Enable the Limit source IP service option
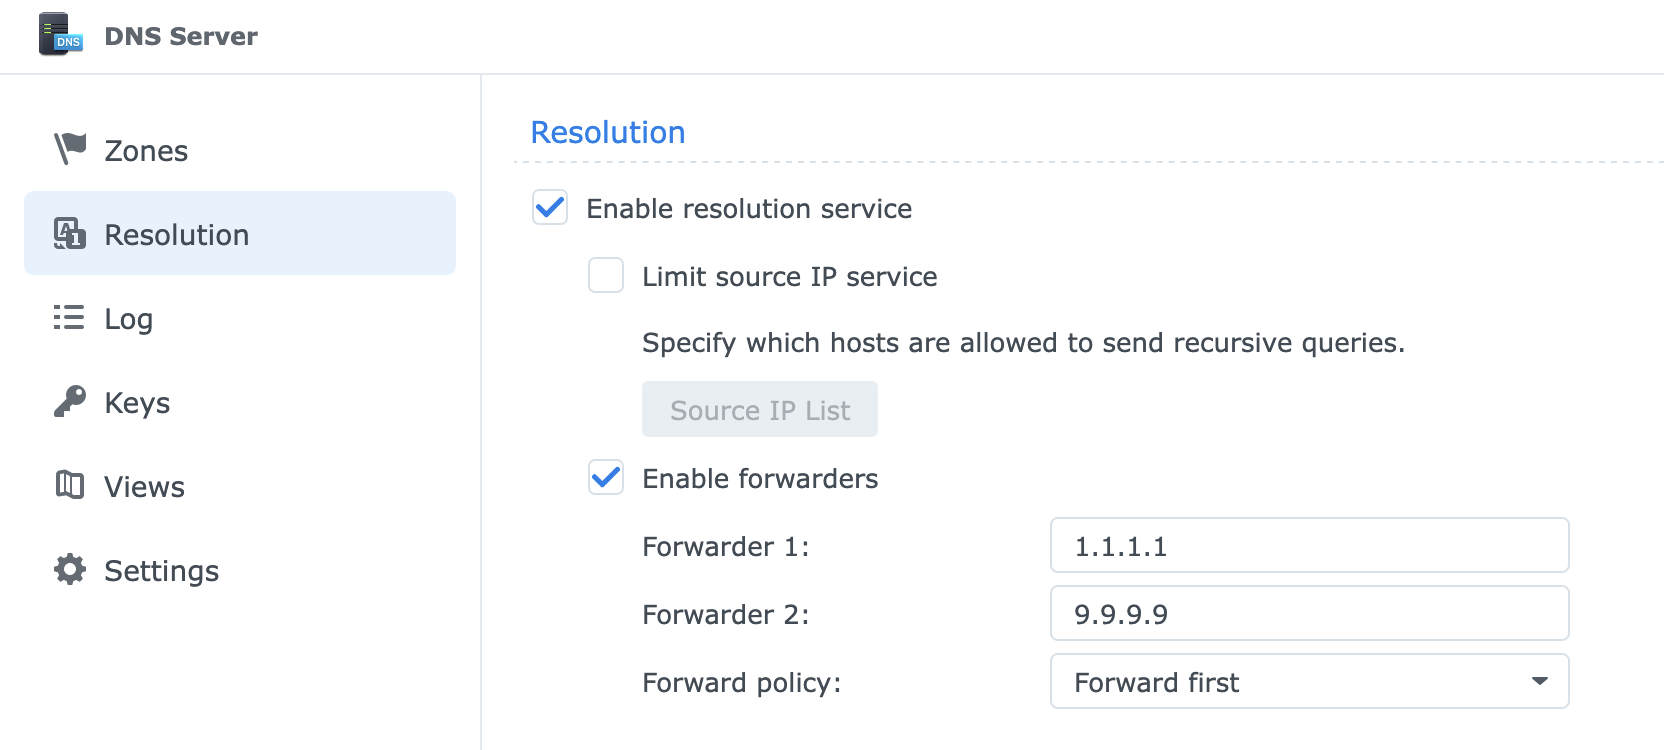 (x=605, y=276)
